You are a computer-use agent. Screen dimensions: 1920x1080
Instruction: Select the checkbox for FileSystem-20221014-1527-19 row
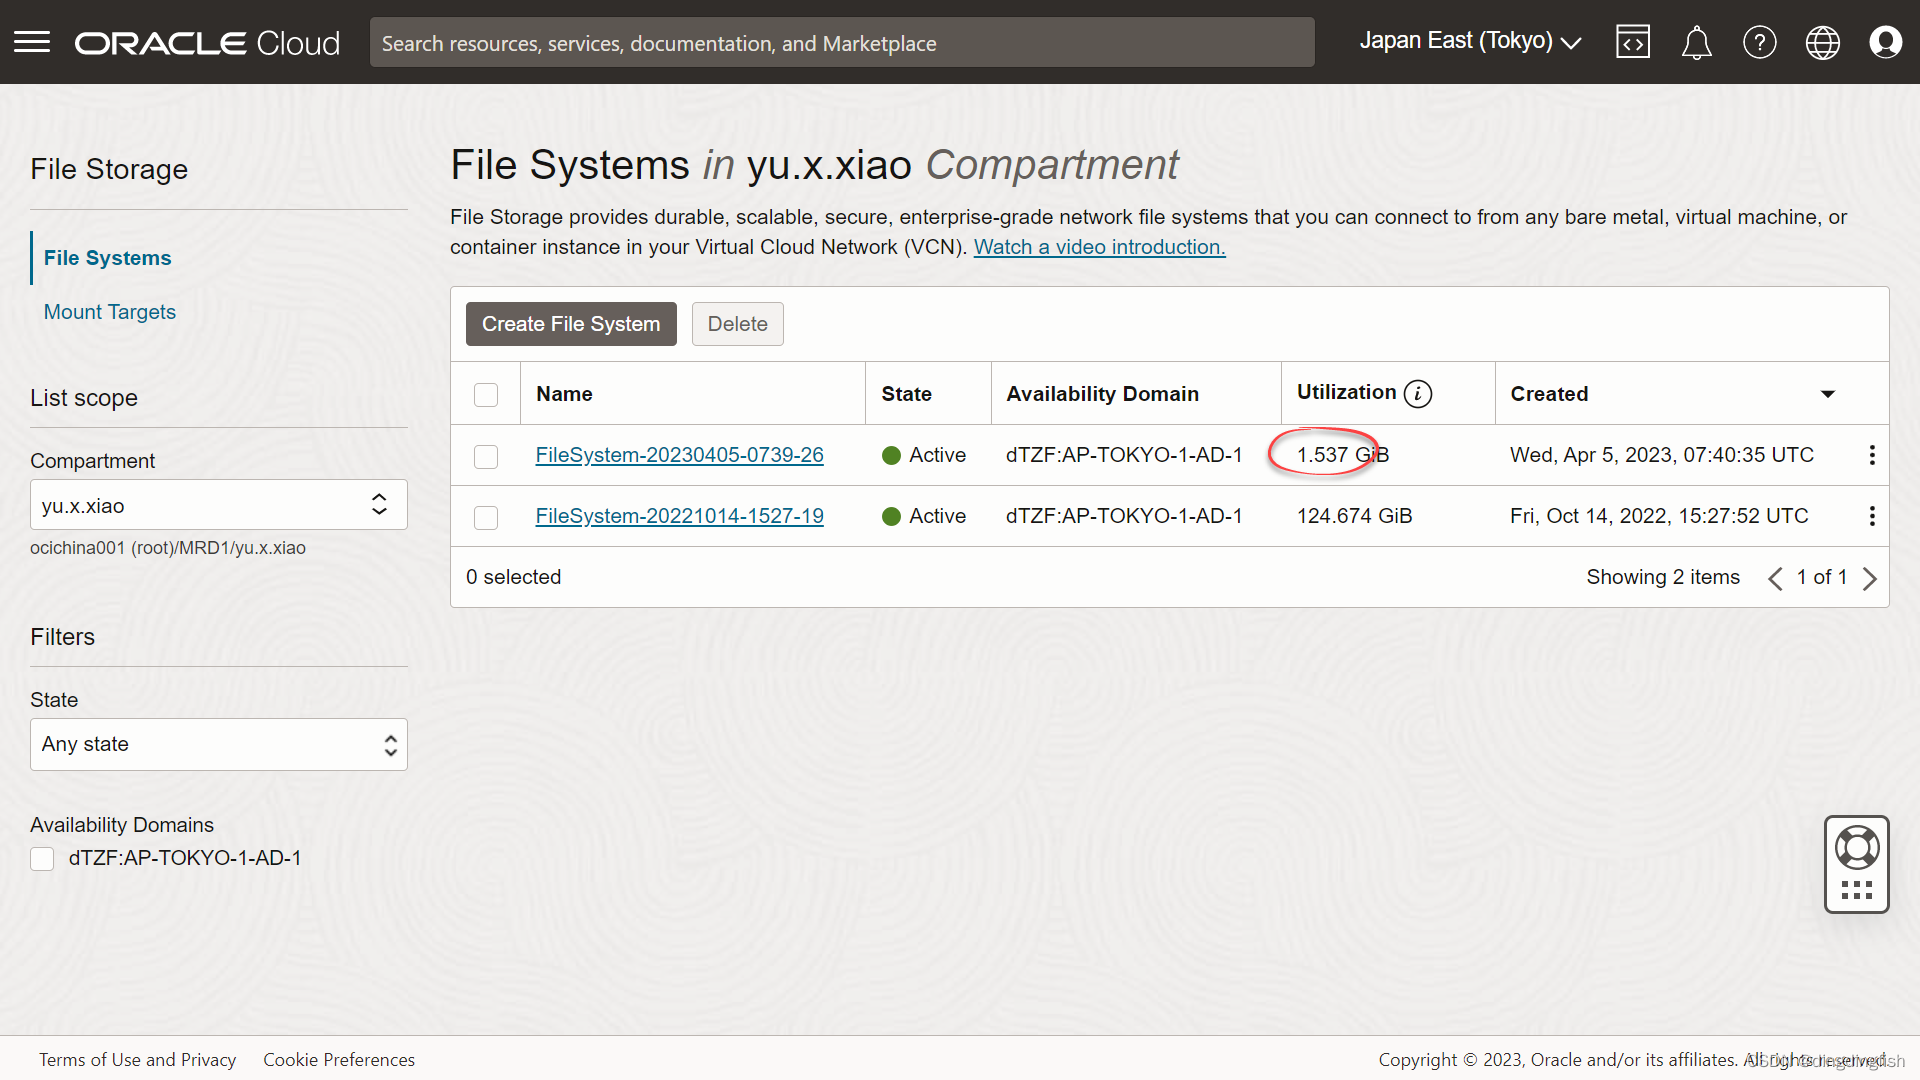(x=485, y=514)
